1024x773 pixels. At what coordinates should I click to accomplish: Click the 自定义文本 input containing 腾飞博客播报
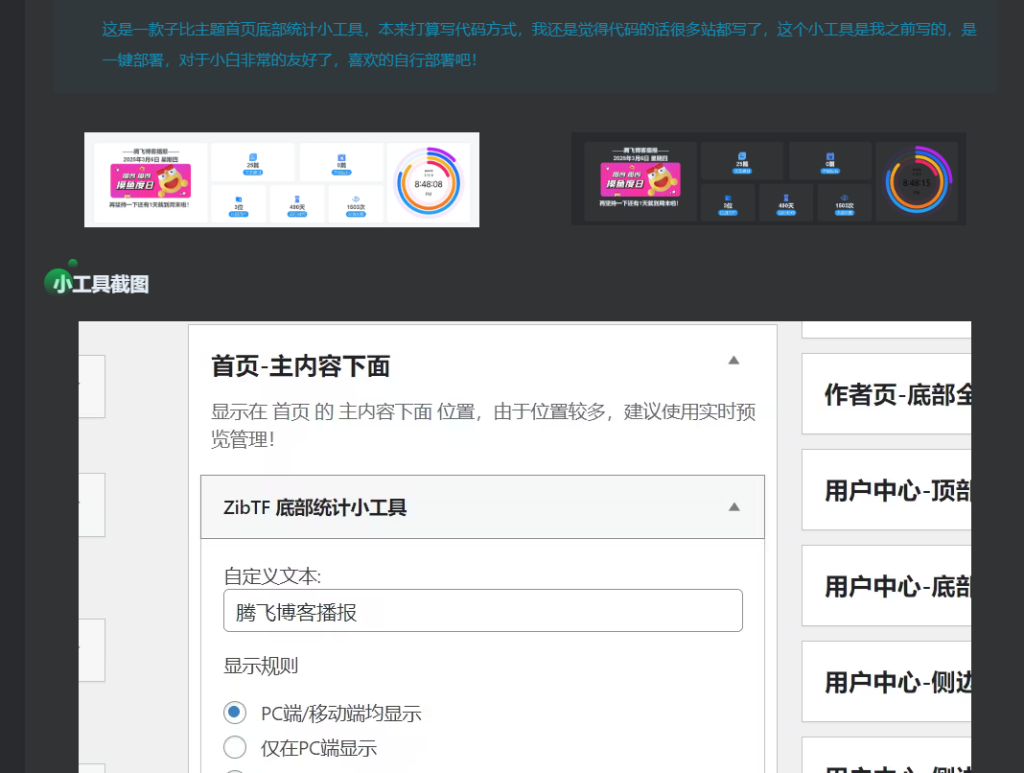pyautogui.click(x=483, y=610)
